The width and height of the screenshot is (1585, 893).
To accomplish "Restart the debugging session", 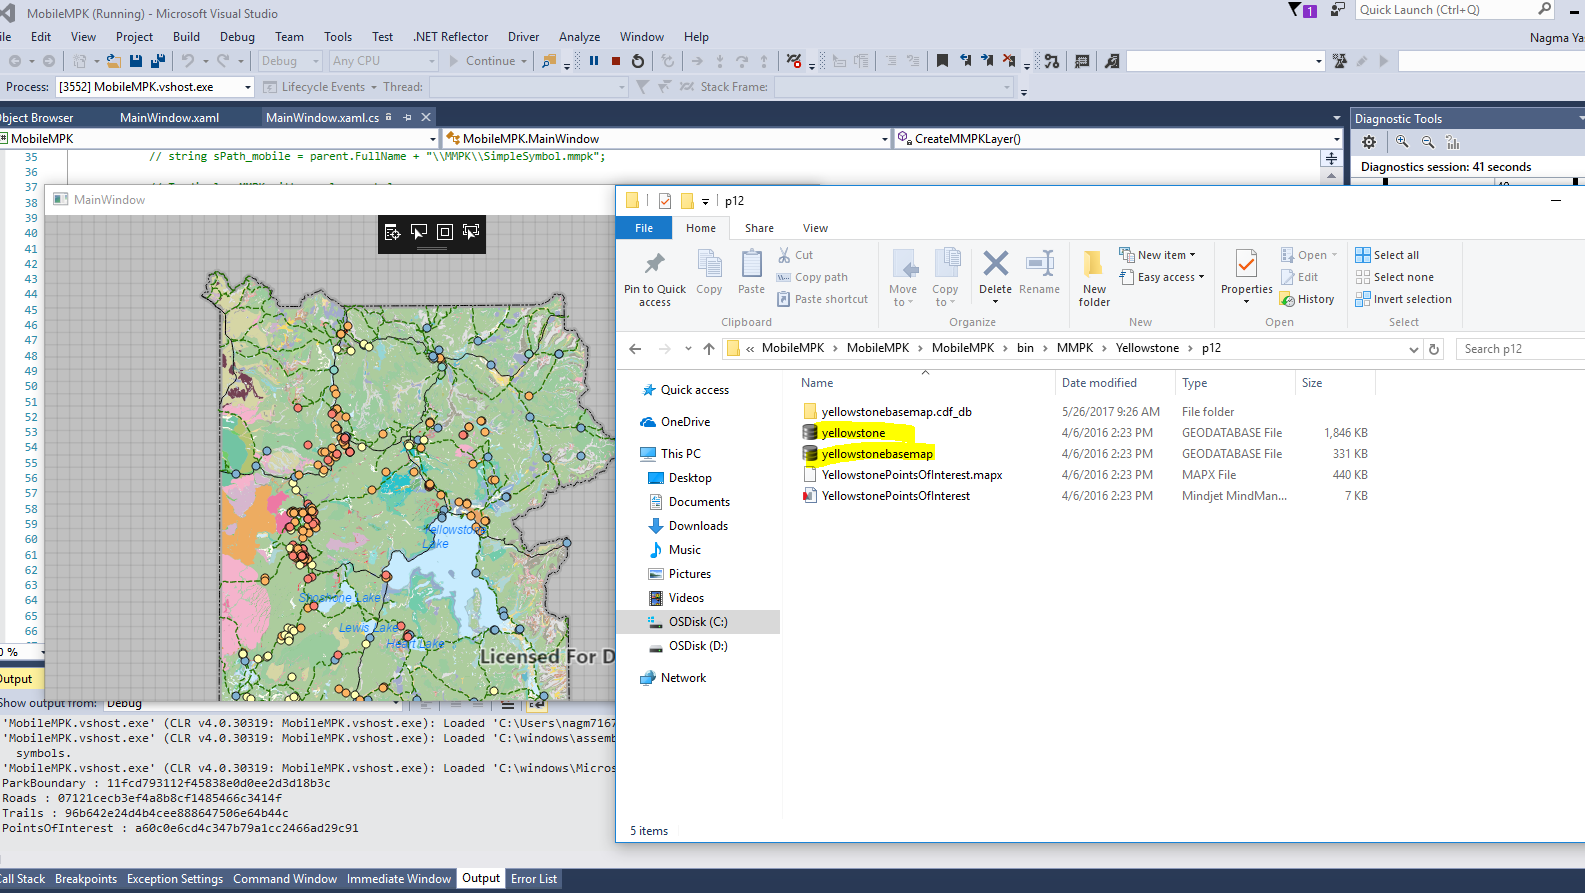I will pos(638,61).
